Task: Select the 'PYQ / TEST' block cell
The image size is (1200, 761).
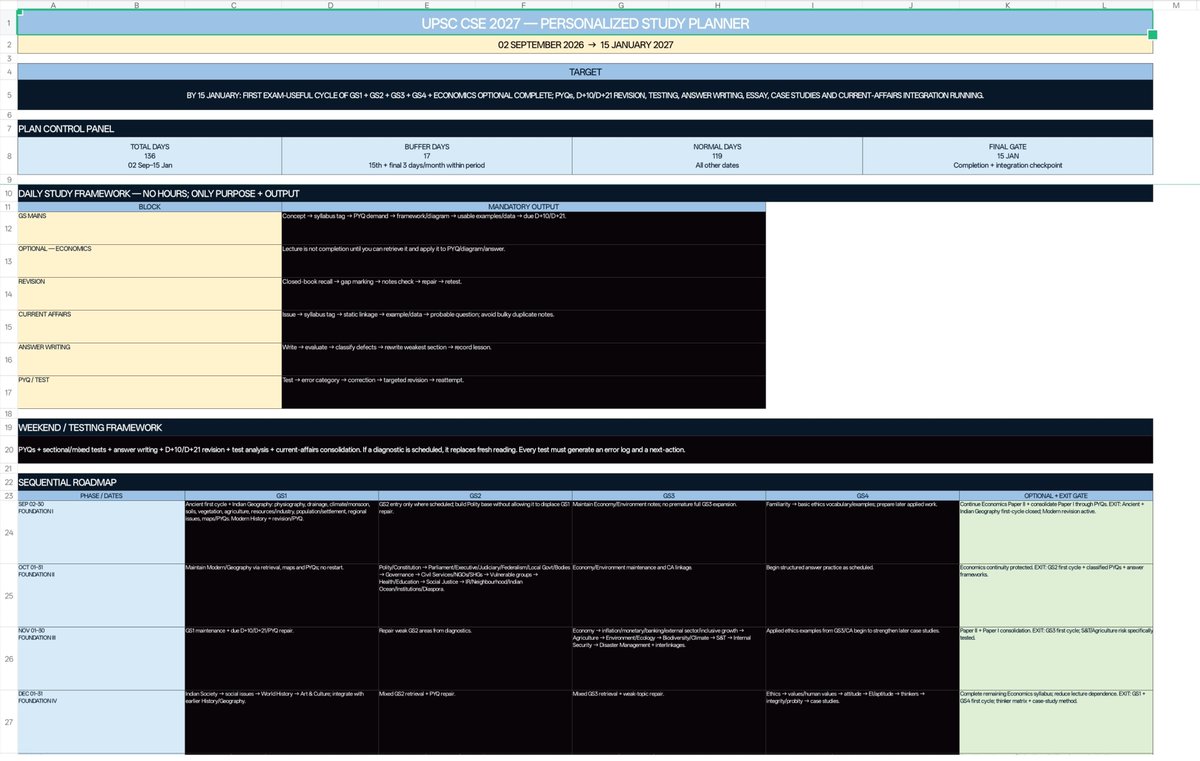Action: [x=150, y=392]
